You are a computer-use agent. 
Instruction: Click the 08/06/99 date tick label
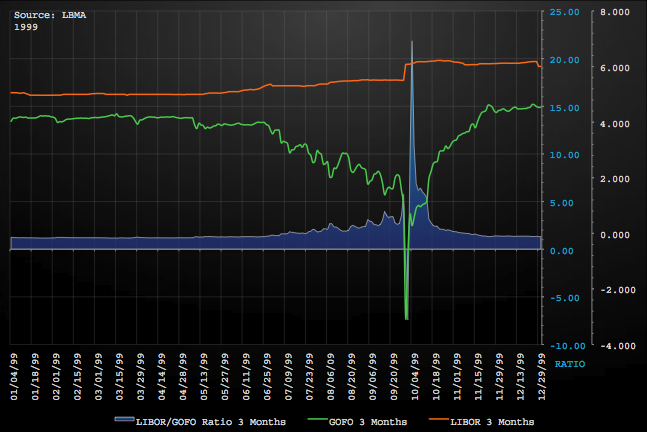(x=330, y=376)
